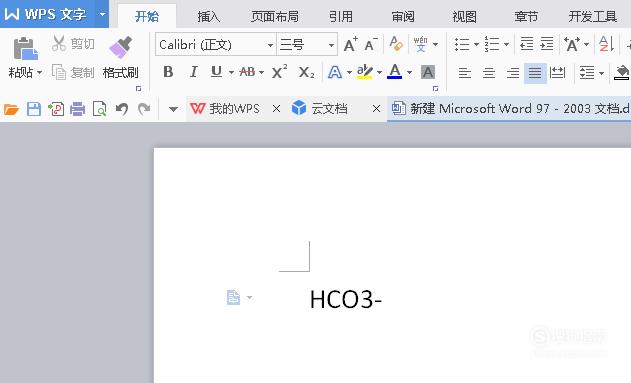631x383 pixels.
Task: Open the Calibri font name dropdown
Action: pyautogui.click(x=270, y=45)
